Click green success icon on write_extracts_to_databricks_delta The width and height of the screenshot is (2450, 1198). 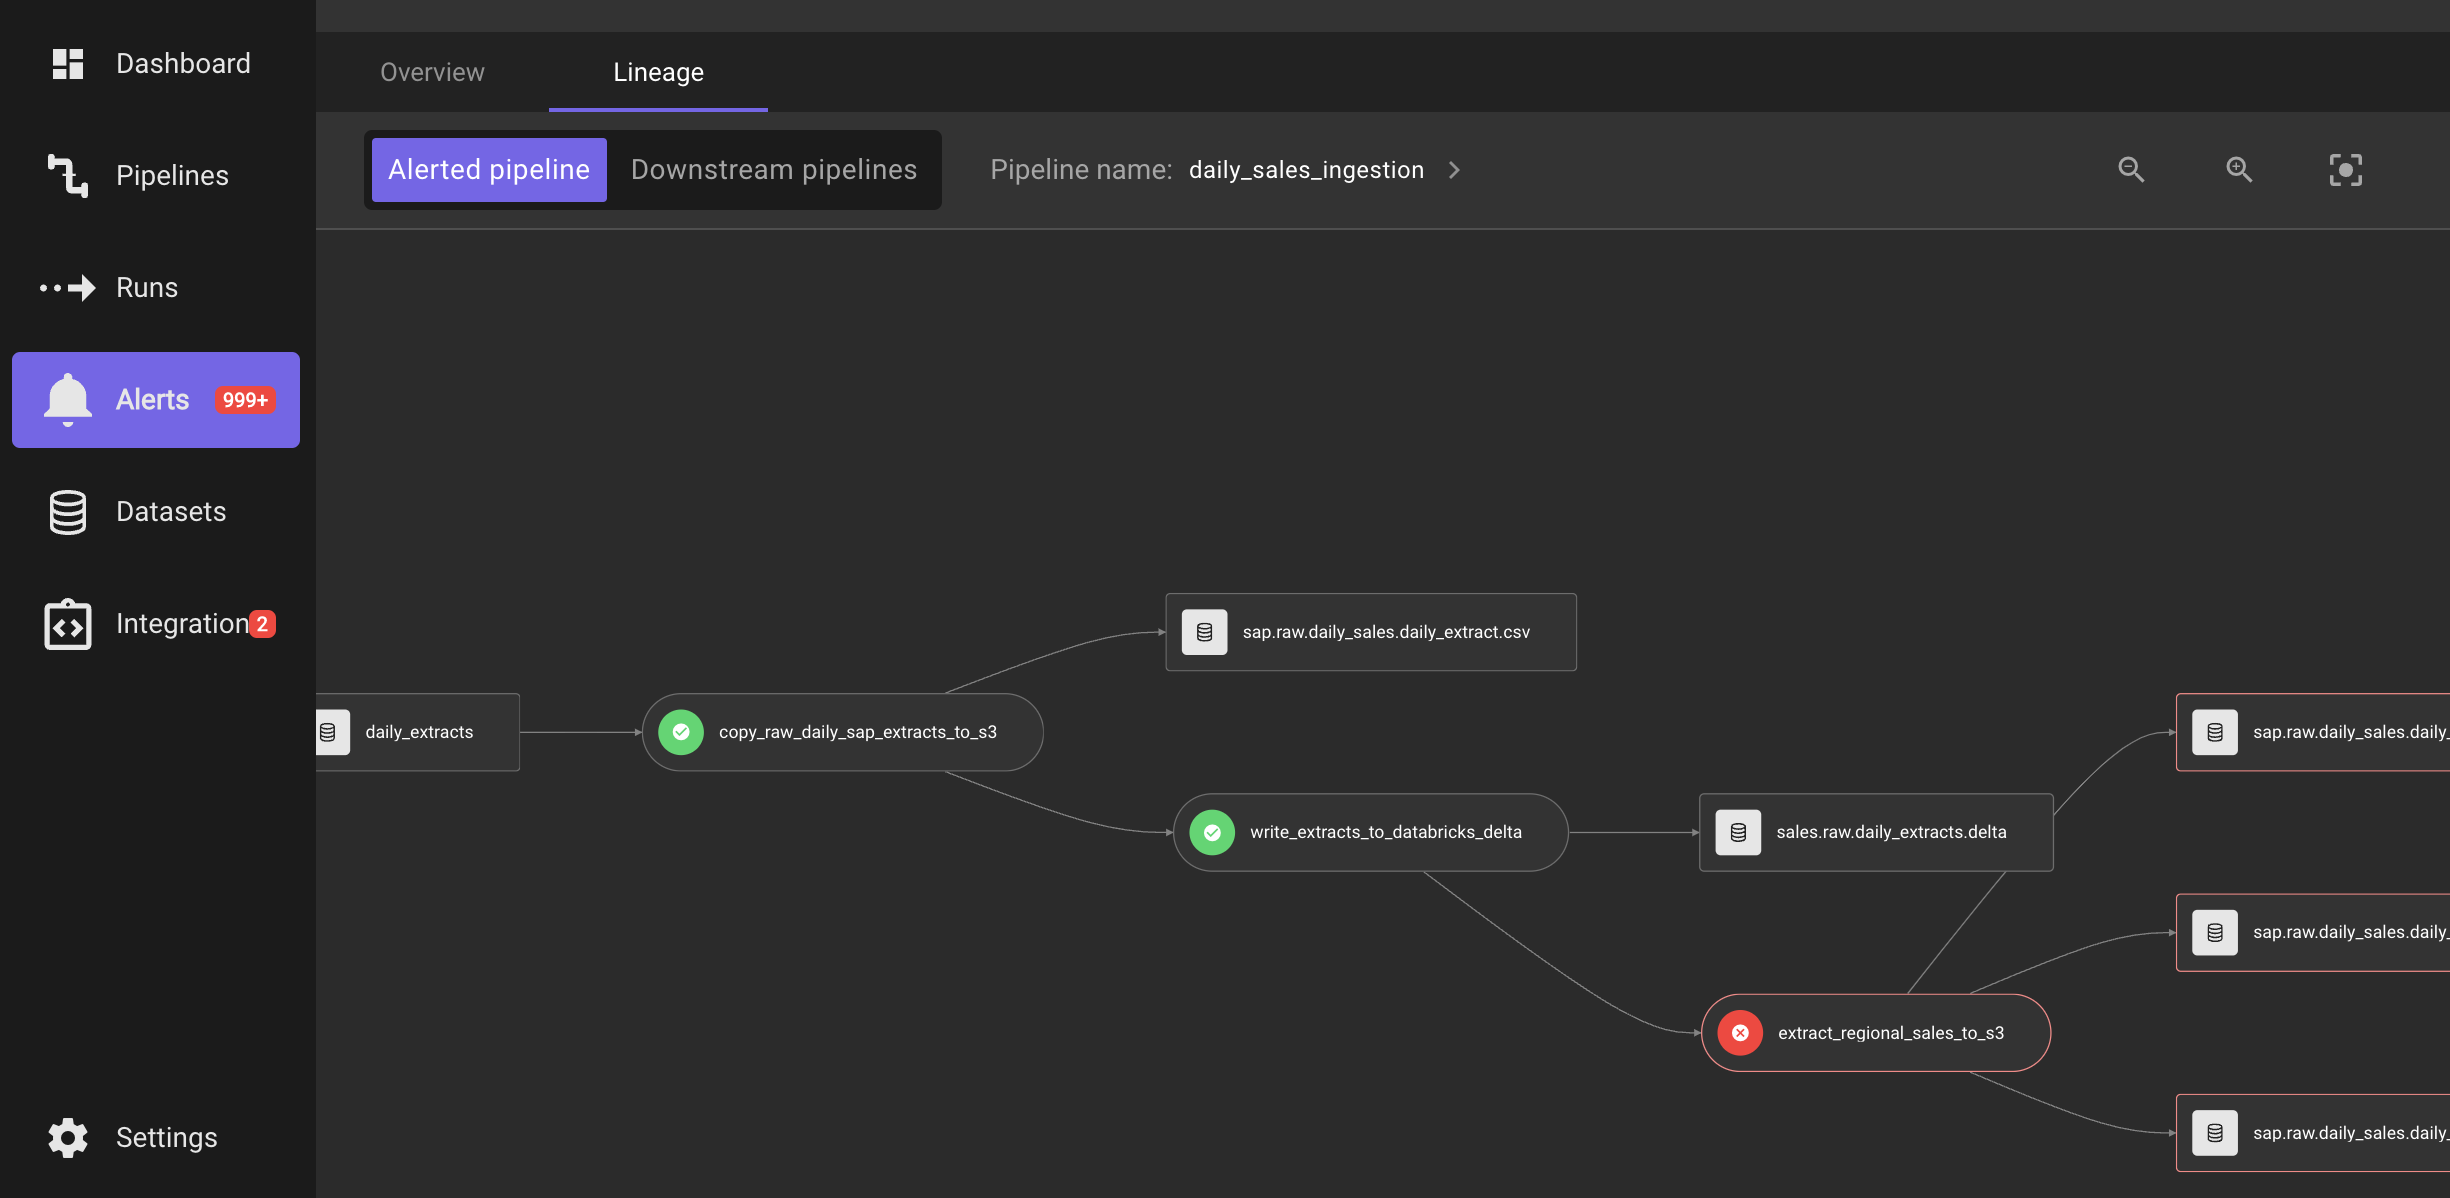pos(1212,832)
